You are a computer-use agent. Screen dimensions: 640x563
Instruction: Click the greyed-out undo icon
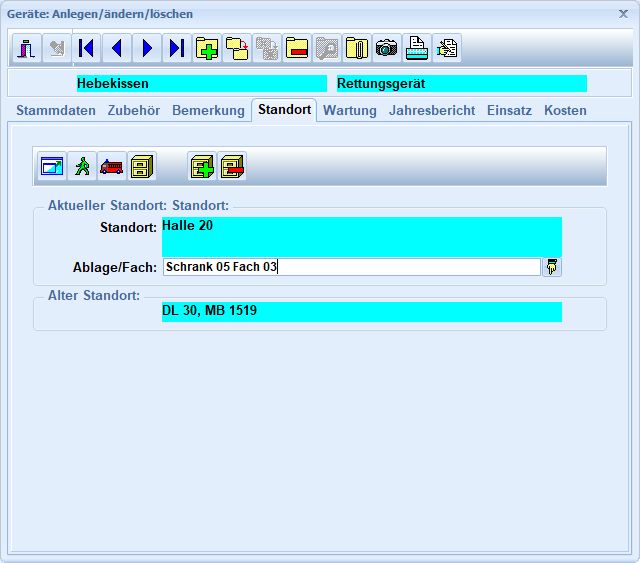57,48
